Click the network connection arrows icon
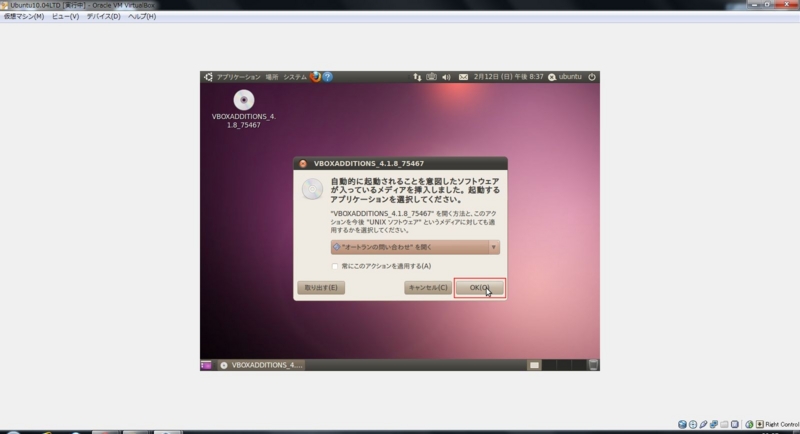This screenshot has height=434, width=800. point(417,77)
